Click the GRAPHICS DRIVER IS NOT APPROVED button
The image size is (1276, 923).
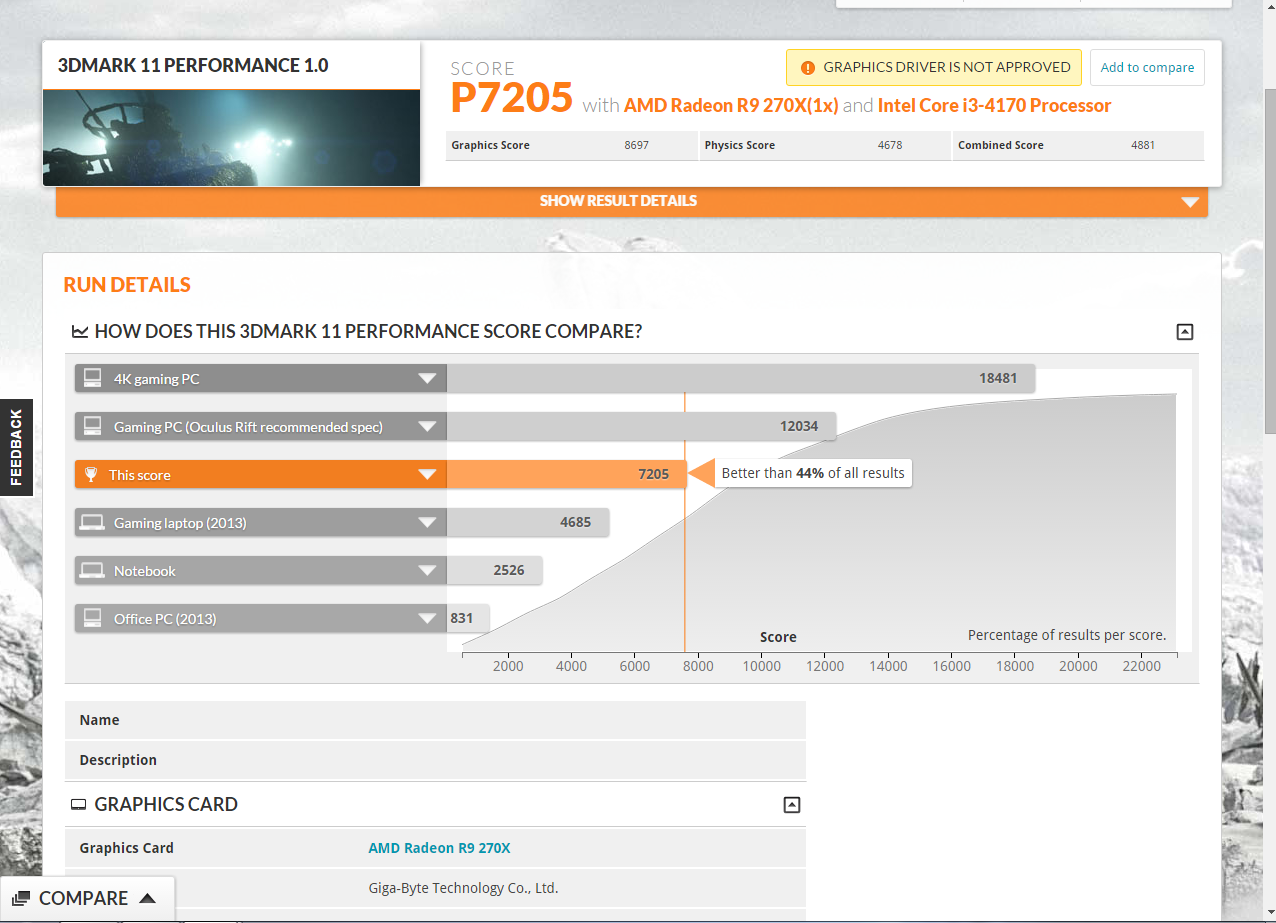933,67
